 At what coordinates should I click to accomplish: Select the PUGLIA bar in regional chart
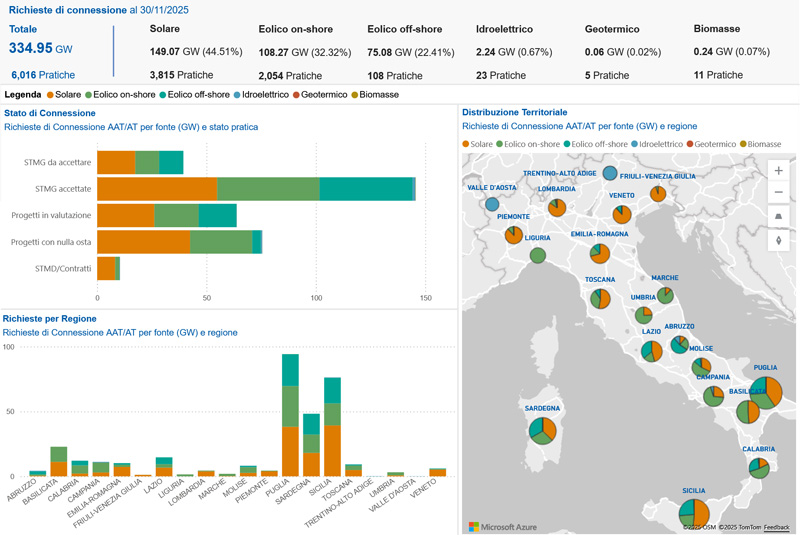coord(290,415)
